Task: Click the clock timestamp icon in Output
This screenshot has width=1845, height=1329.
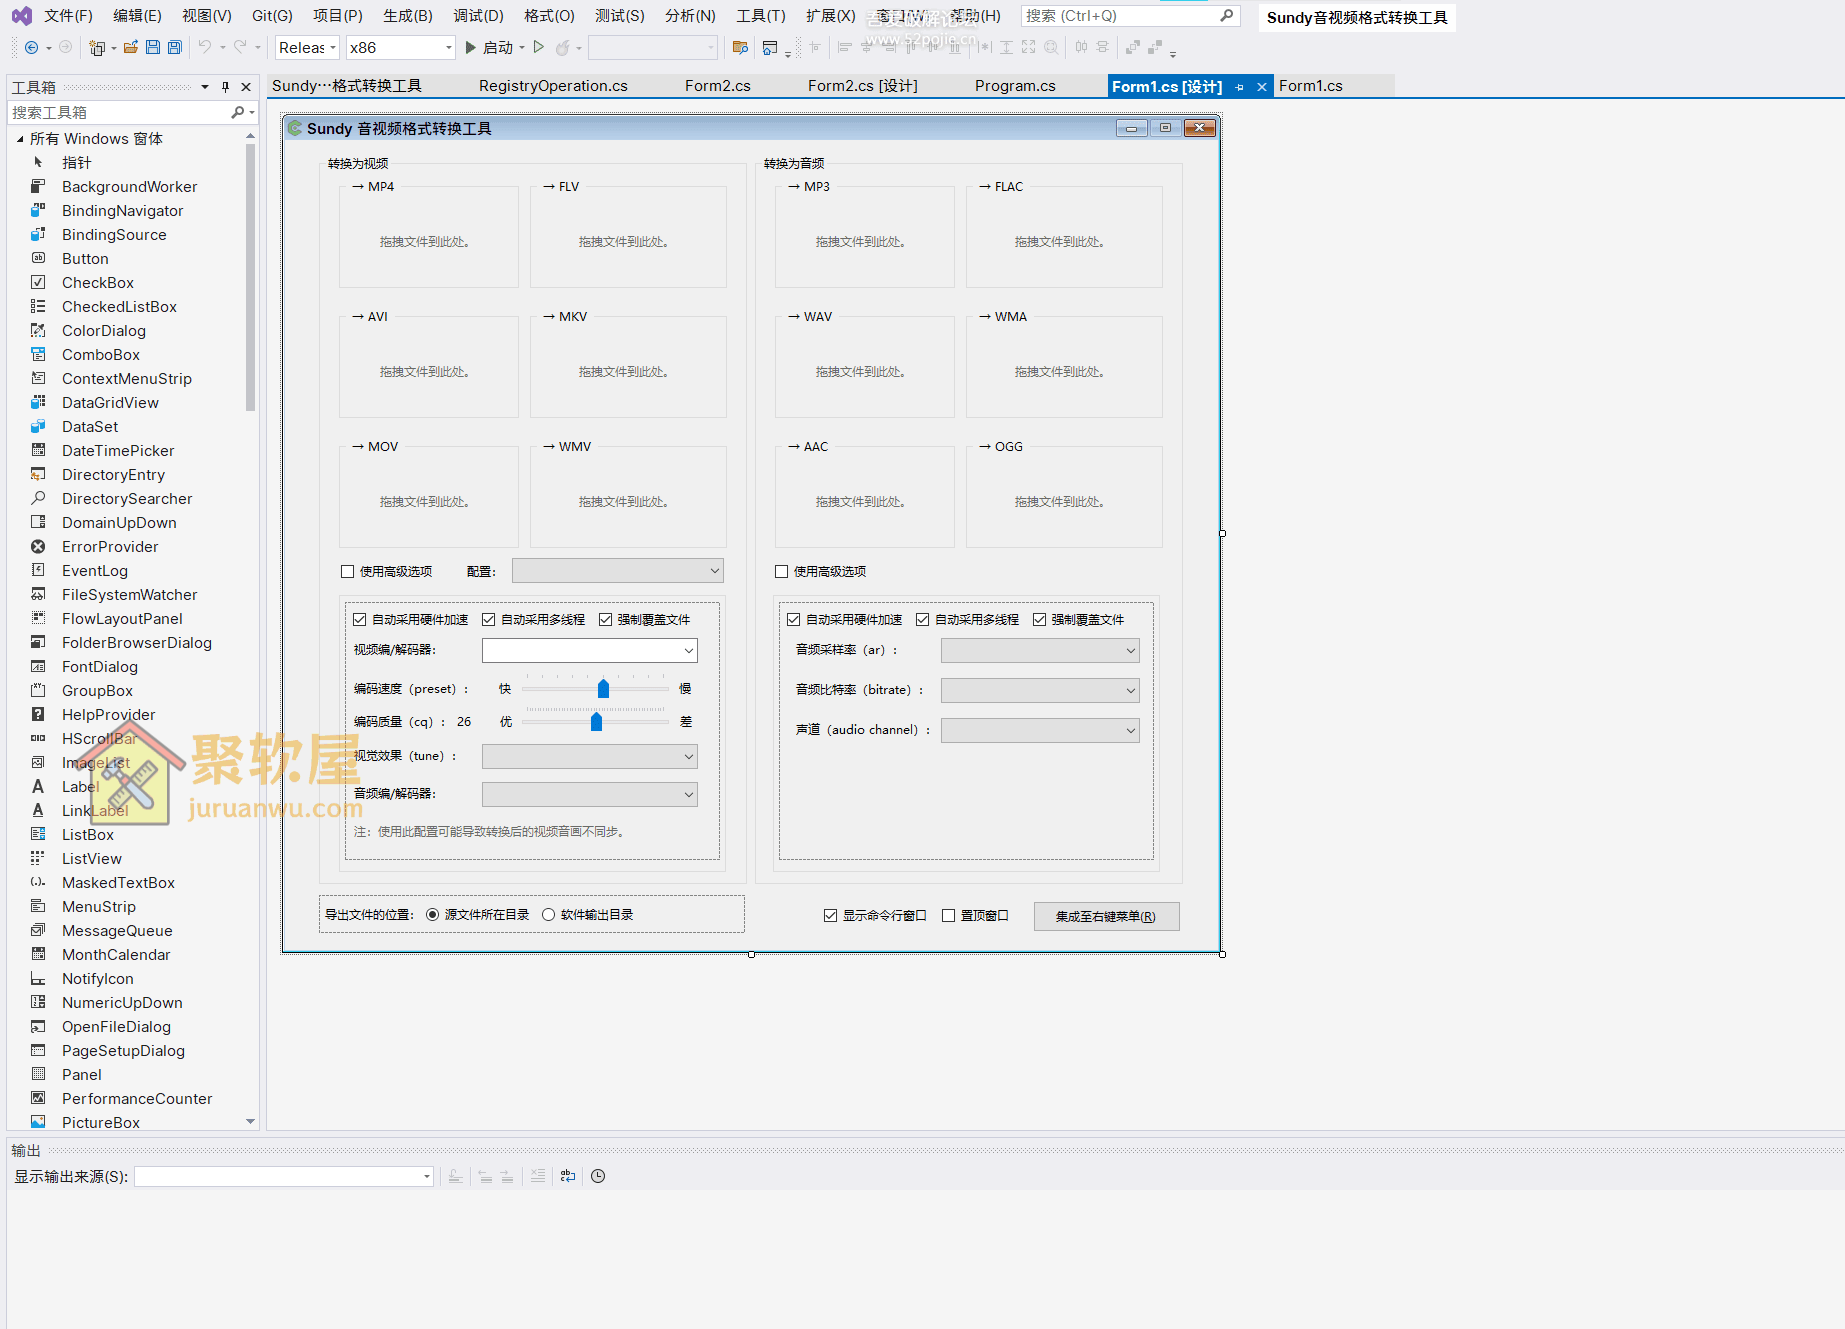Action: point(598,1176)
